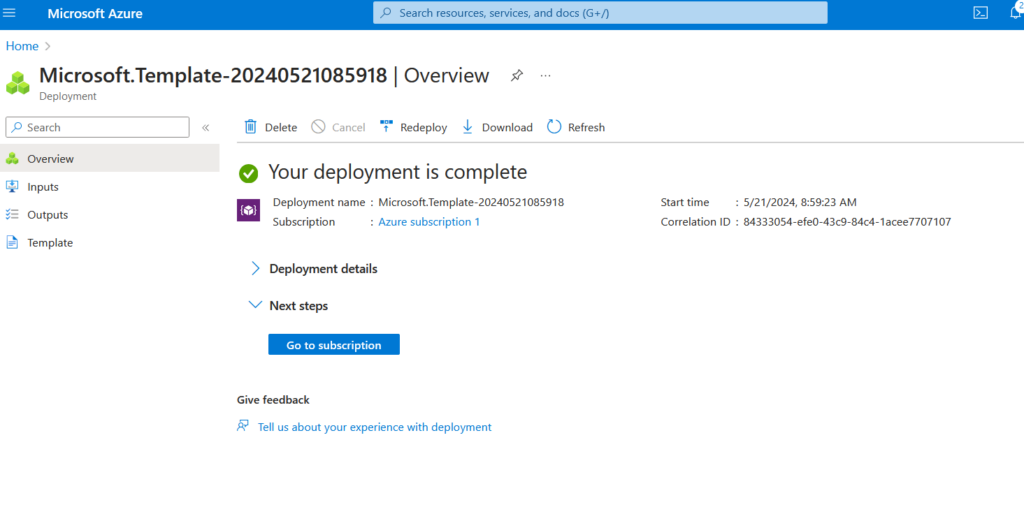Click the Redeploy toolbar label
The image size is (1024, 521).
coord(424,127)
